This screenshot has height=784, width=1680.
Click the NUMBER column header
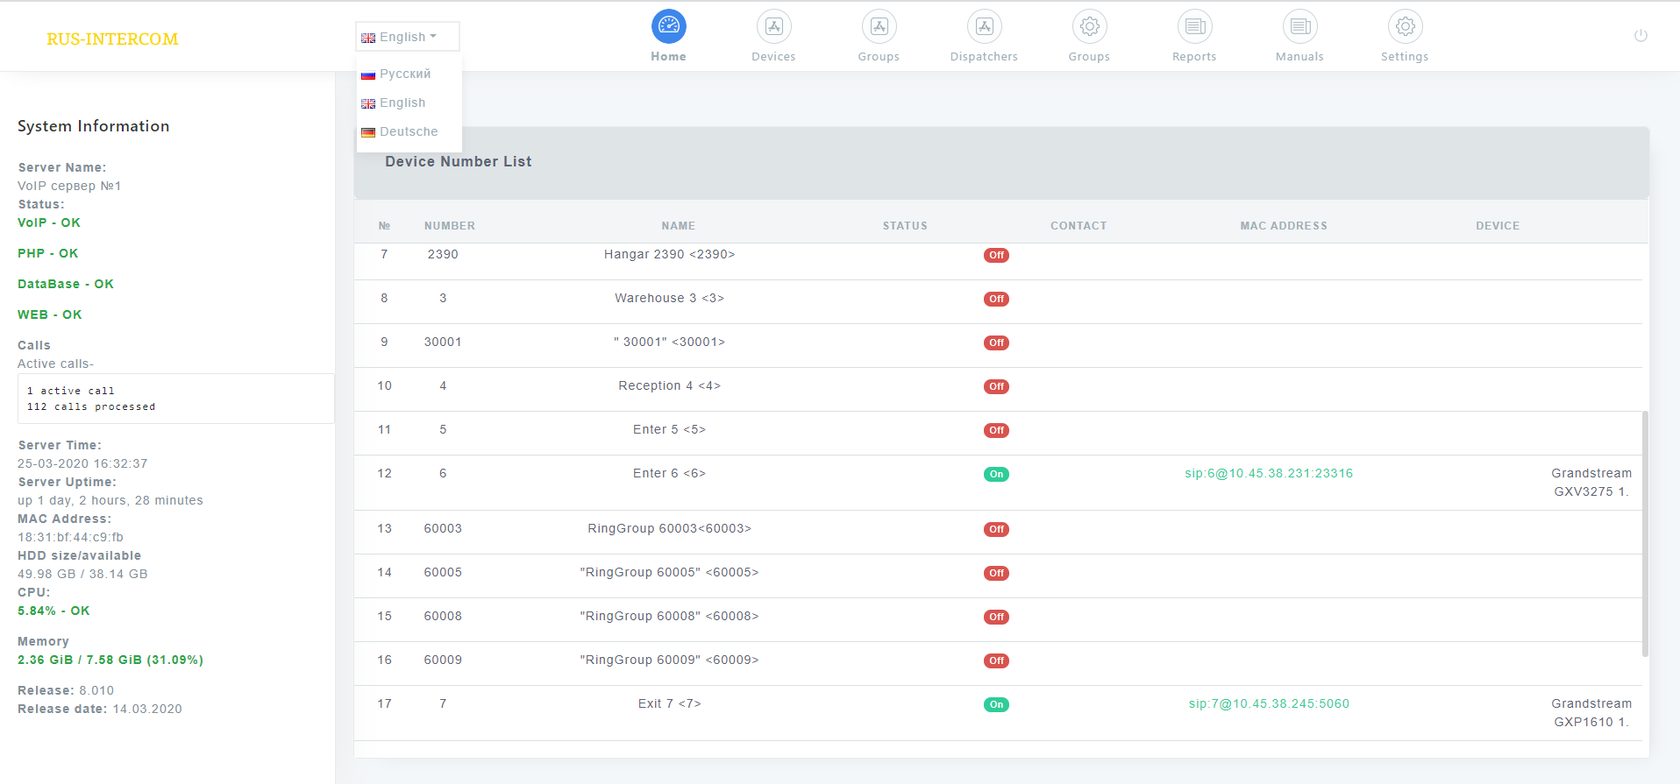coord(449,226)
